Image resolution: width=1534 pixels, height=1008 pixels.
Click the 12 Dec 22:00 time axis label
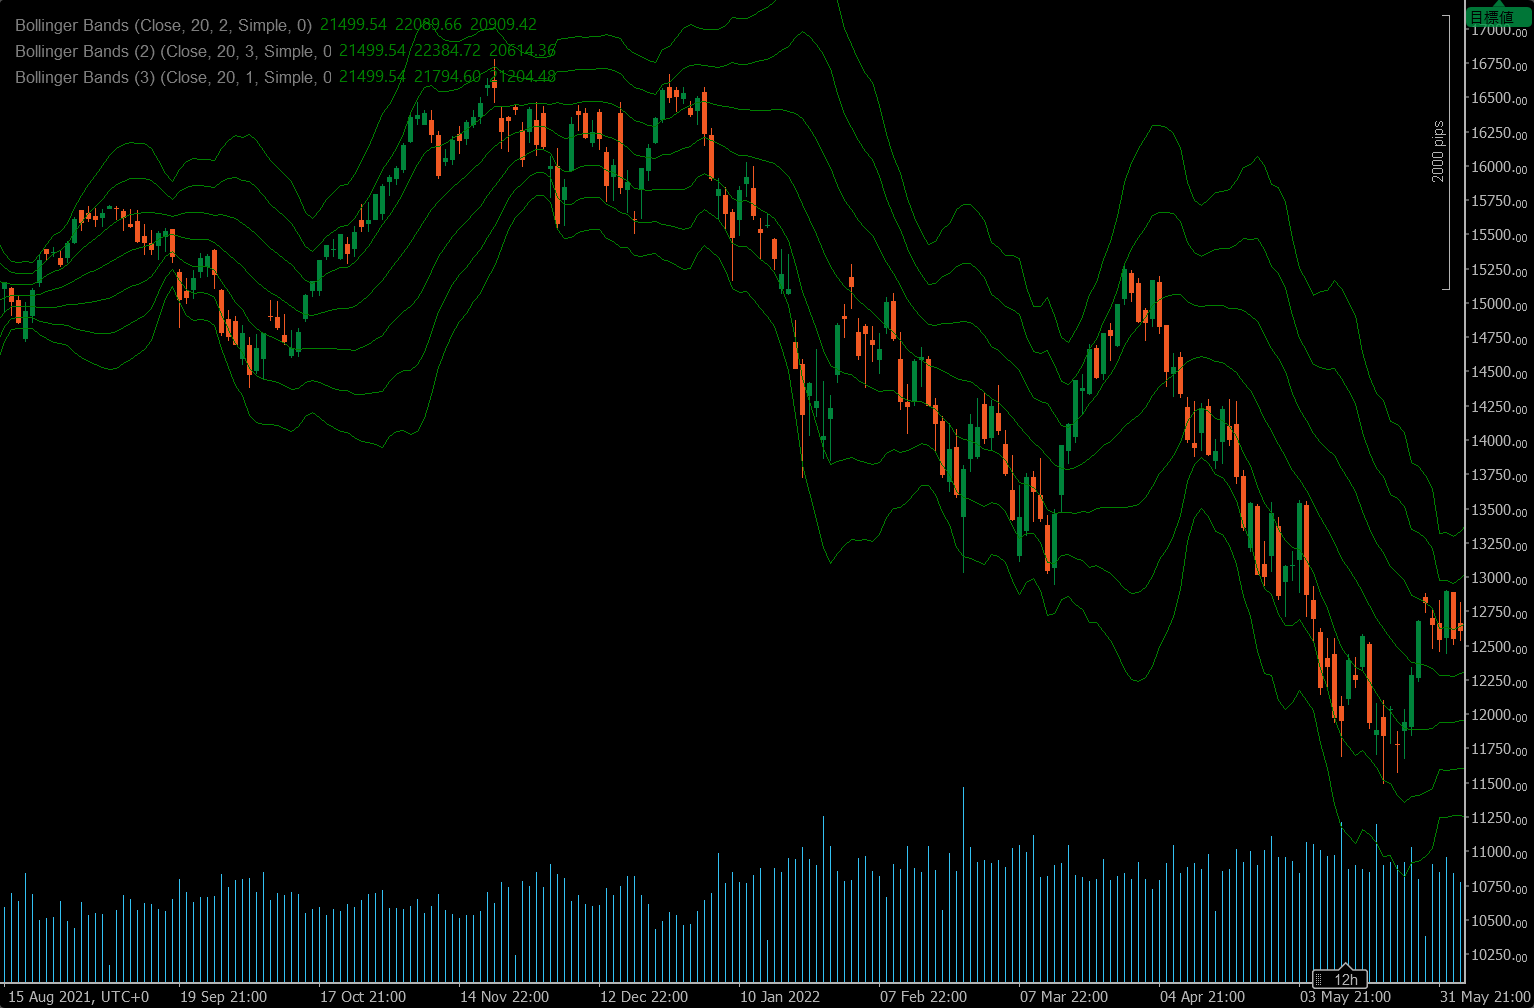(644, 997)
